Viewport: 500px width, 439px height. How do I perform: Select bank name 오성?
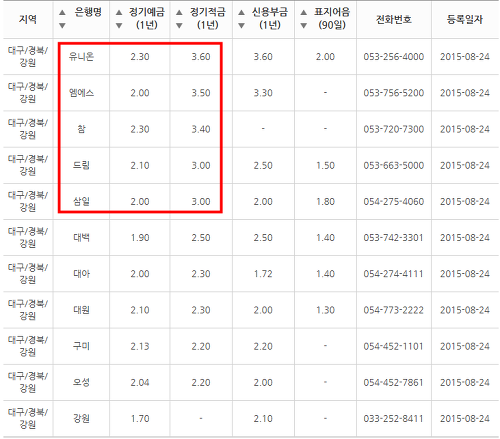point(81,382)
